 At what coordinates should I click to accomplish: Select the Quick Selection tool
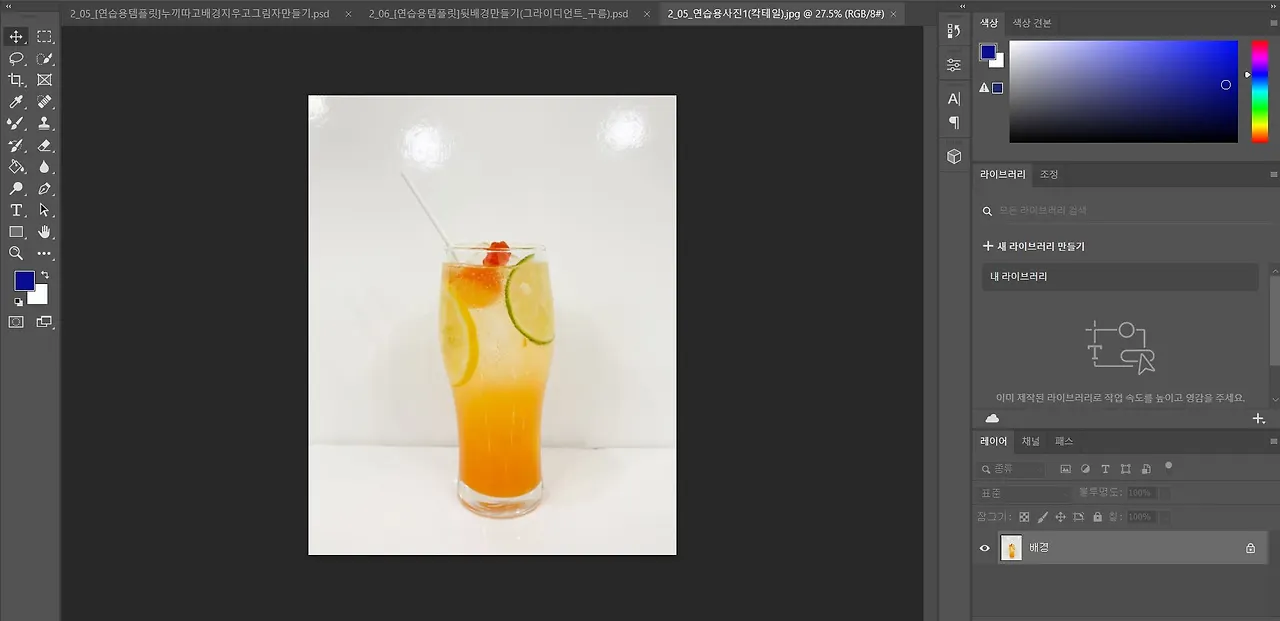point(45,59)
